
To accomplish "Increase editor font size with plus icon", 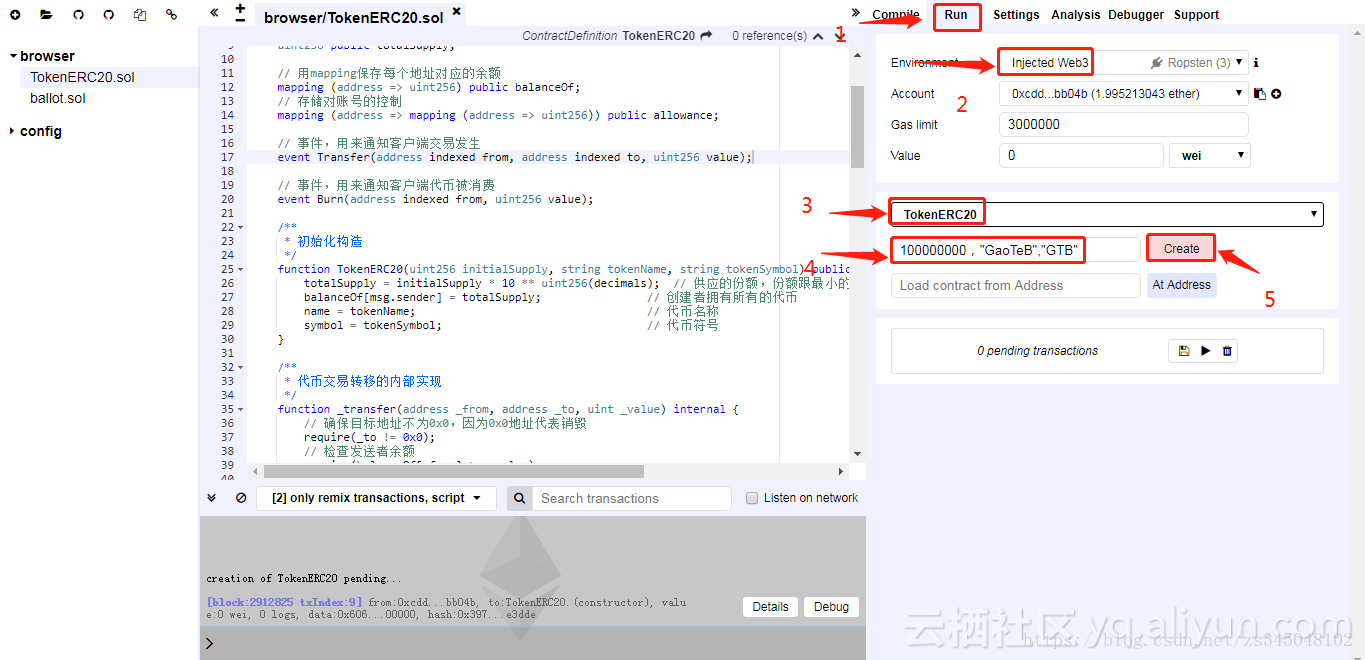I will click(x=240, y=7).
